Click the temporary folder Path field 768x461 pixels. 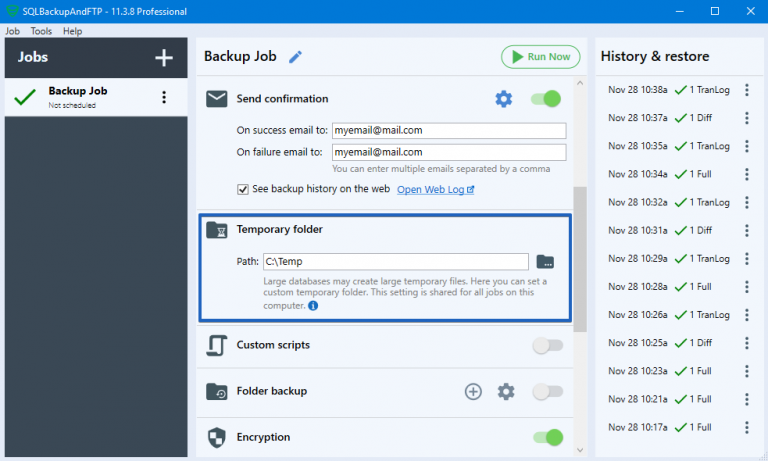pyautogui.click(x=395, y=262)
